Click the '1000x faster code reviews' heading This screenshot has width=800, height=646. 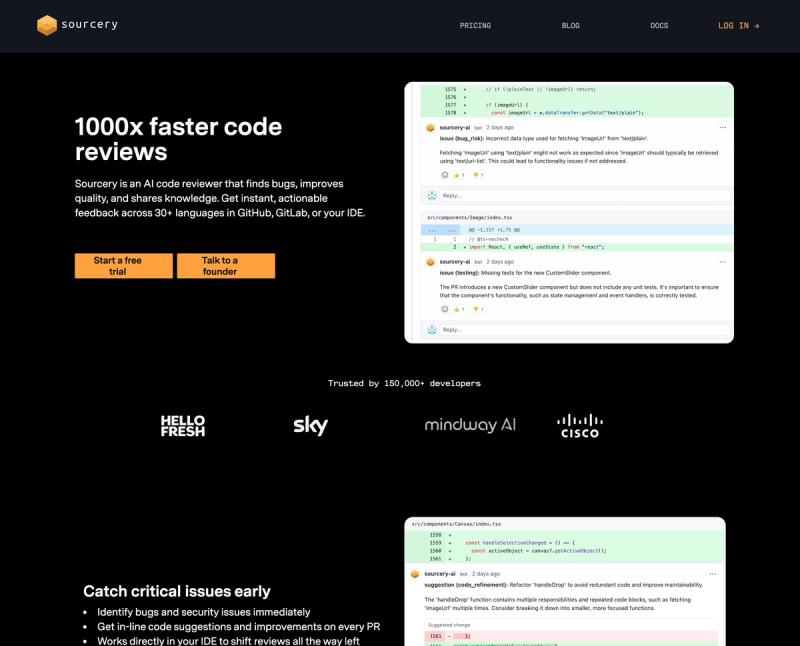tap(178, 139)
